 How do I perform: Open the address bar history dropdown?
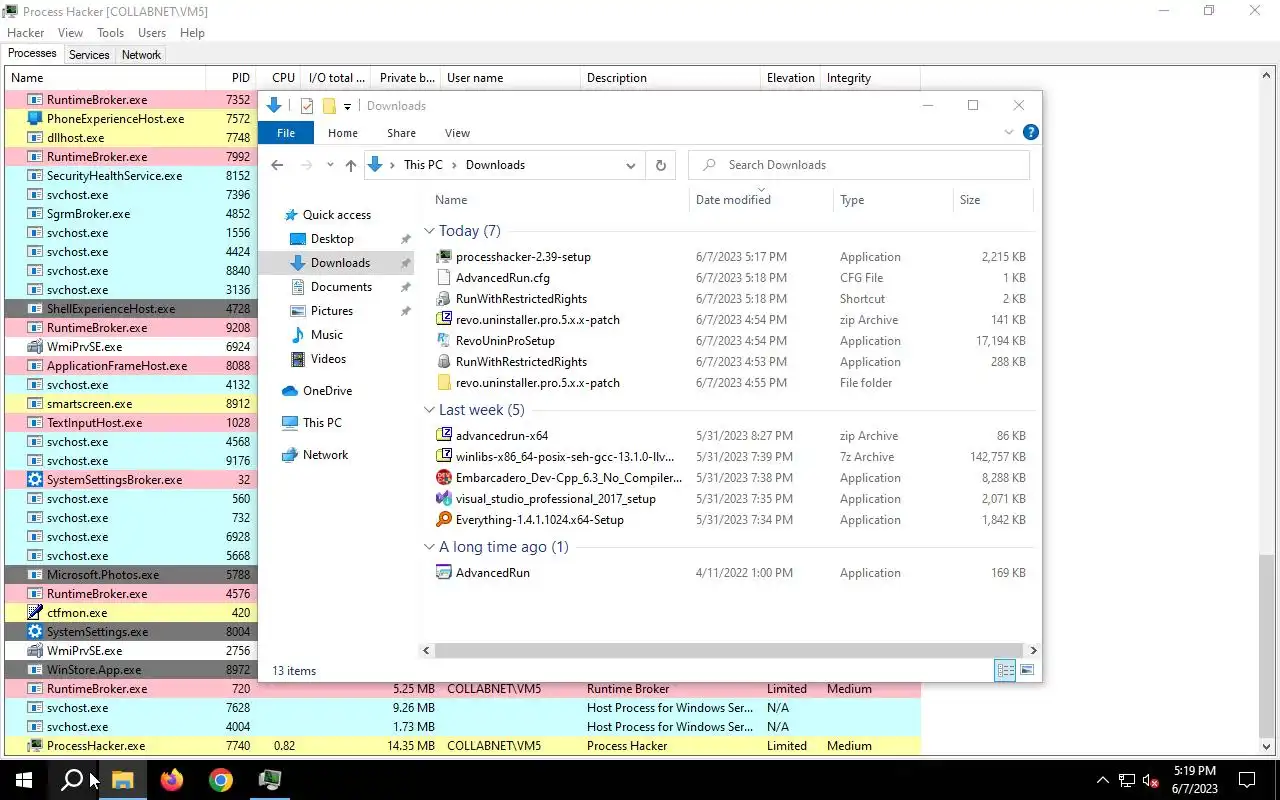pyautogui.click(x=631, y=165)
